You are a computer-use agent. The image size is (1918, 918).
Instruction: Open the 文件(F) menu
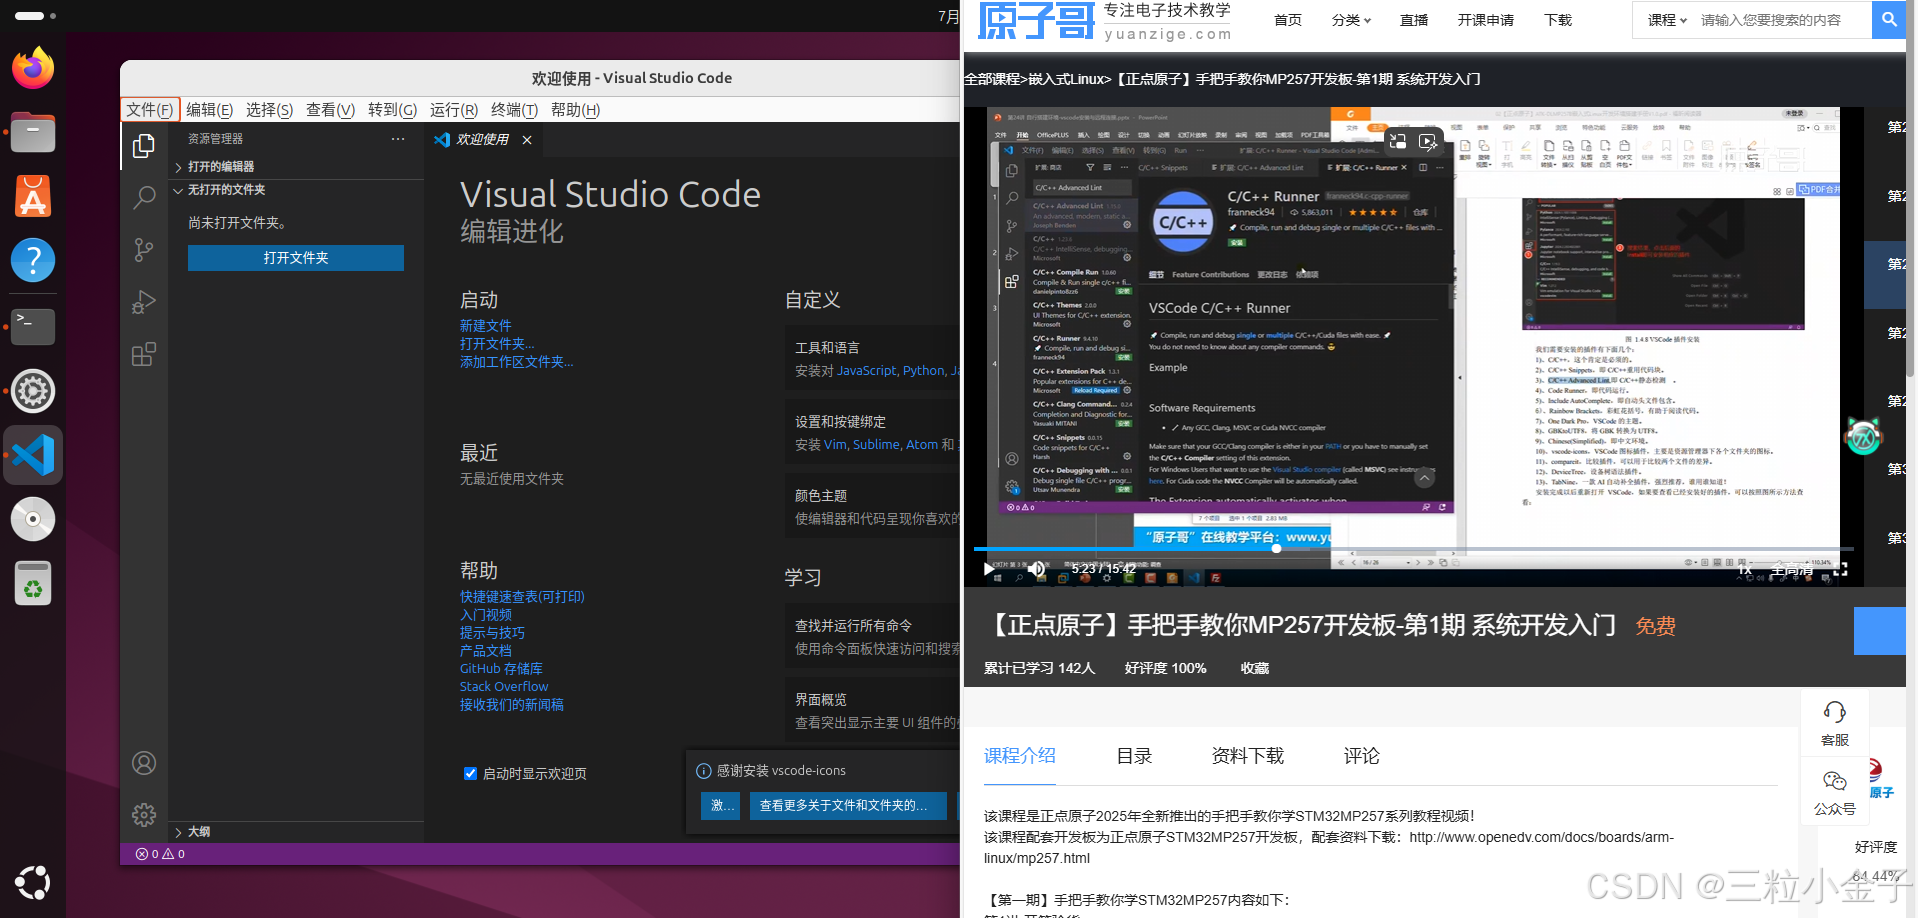(x=150, y=110)
